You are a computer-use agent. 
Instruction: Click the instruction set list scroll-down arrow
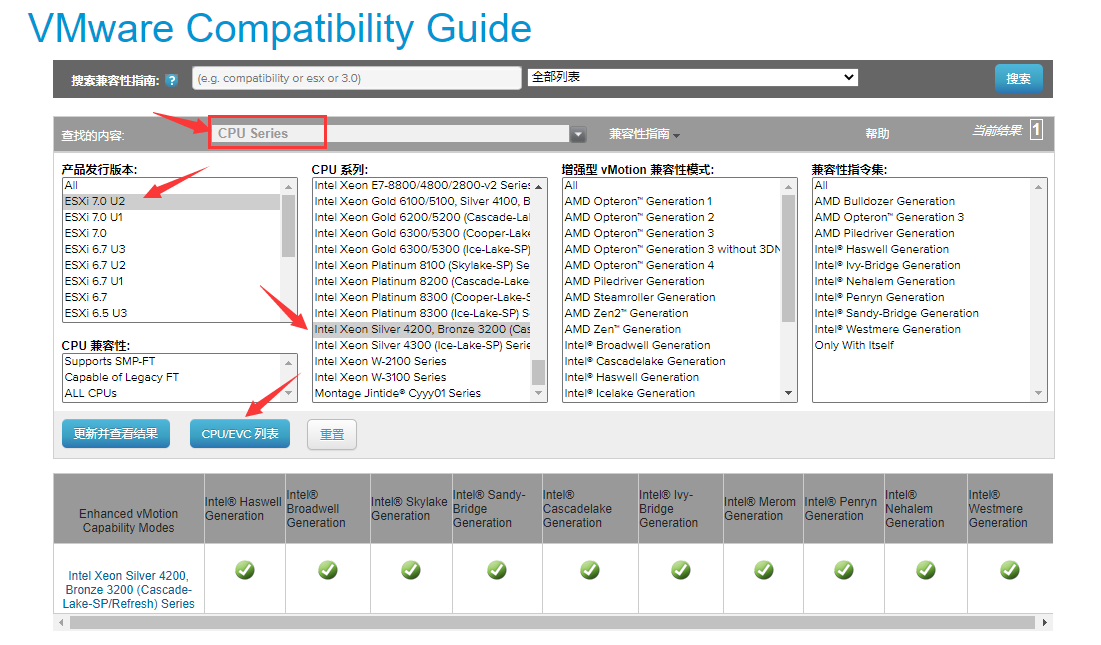click(x=1039, y=394)
